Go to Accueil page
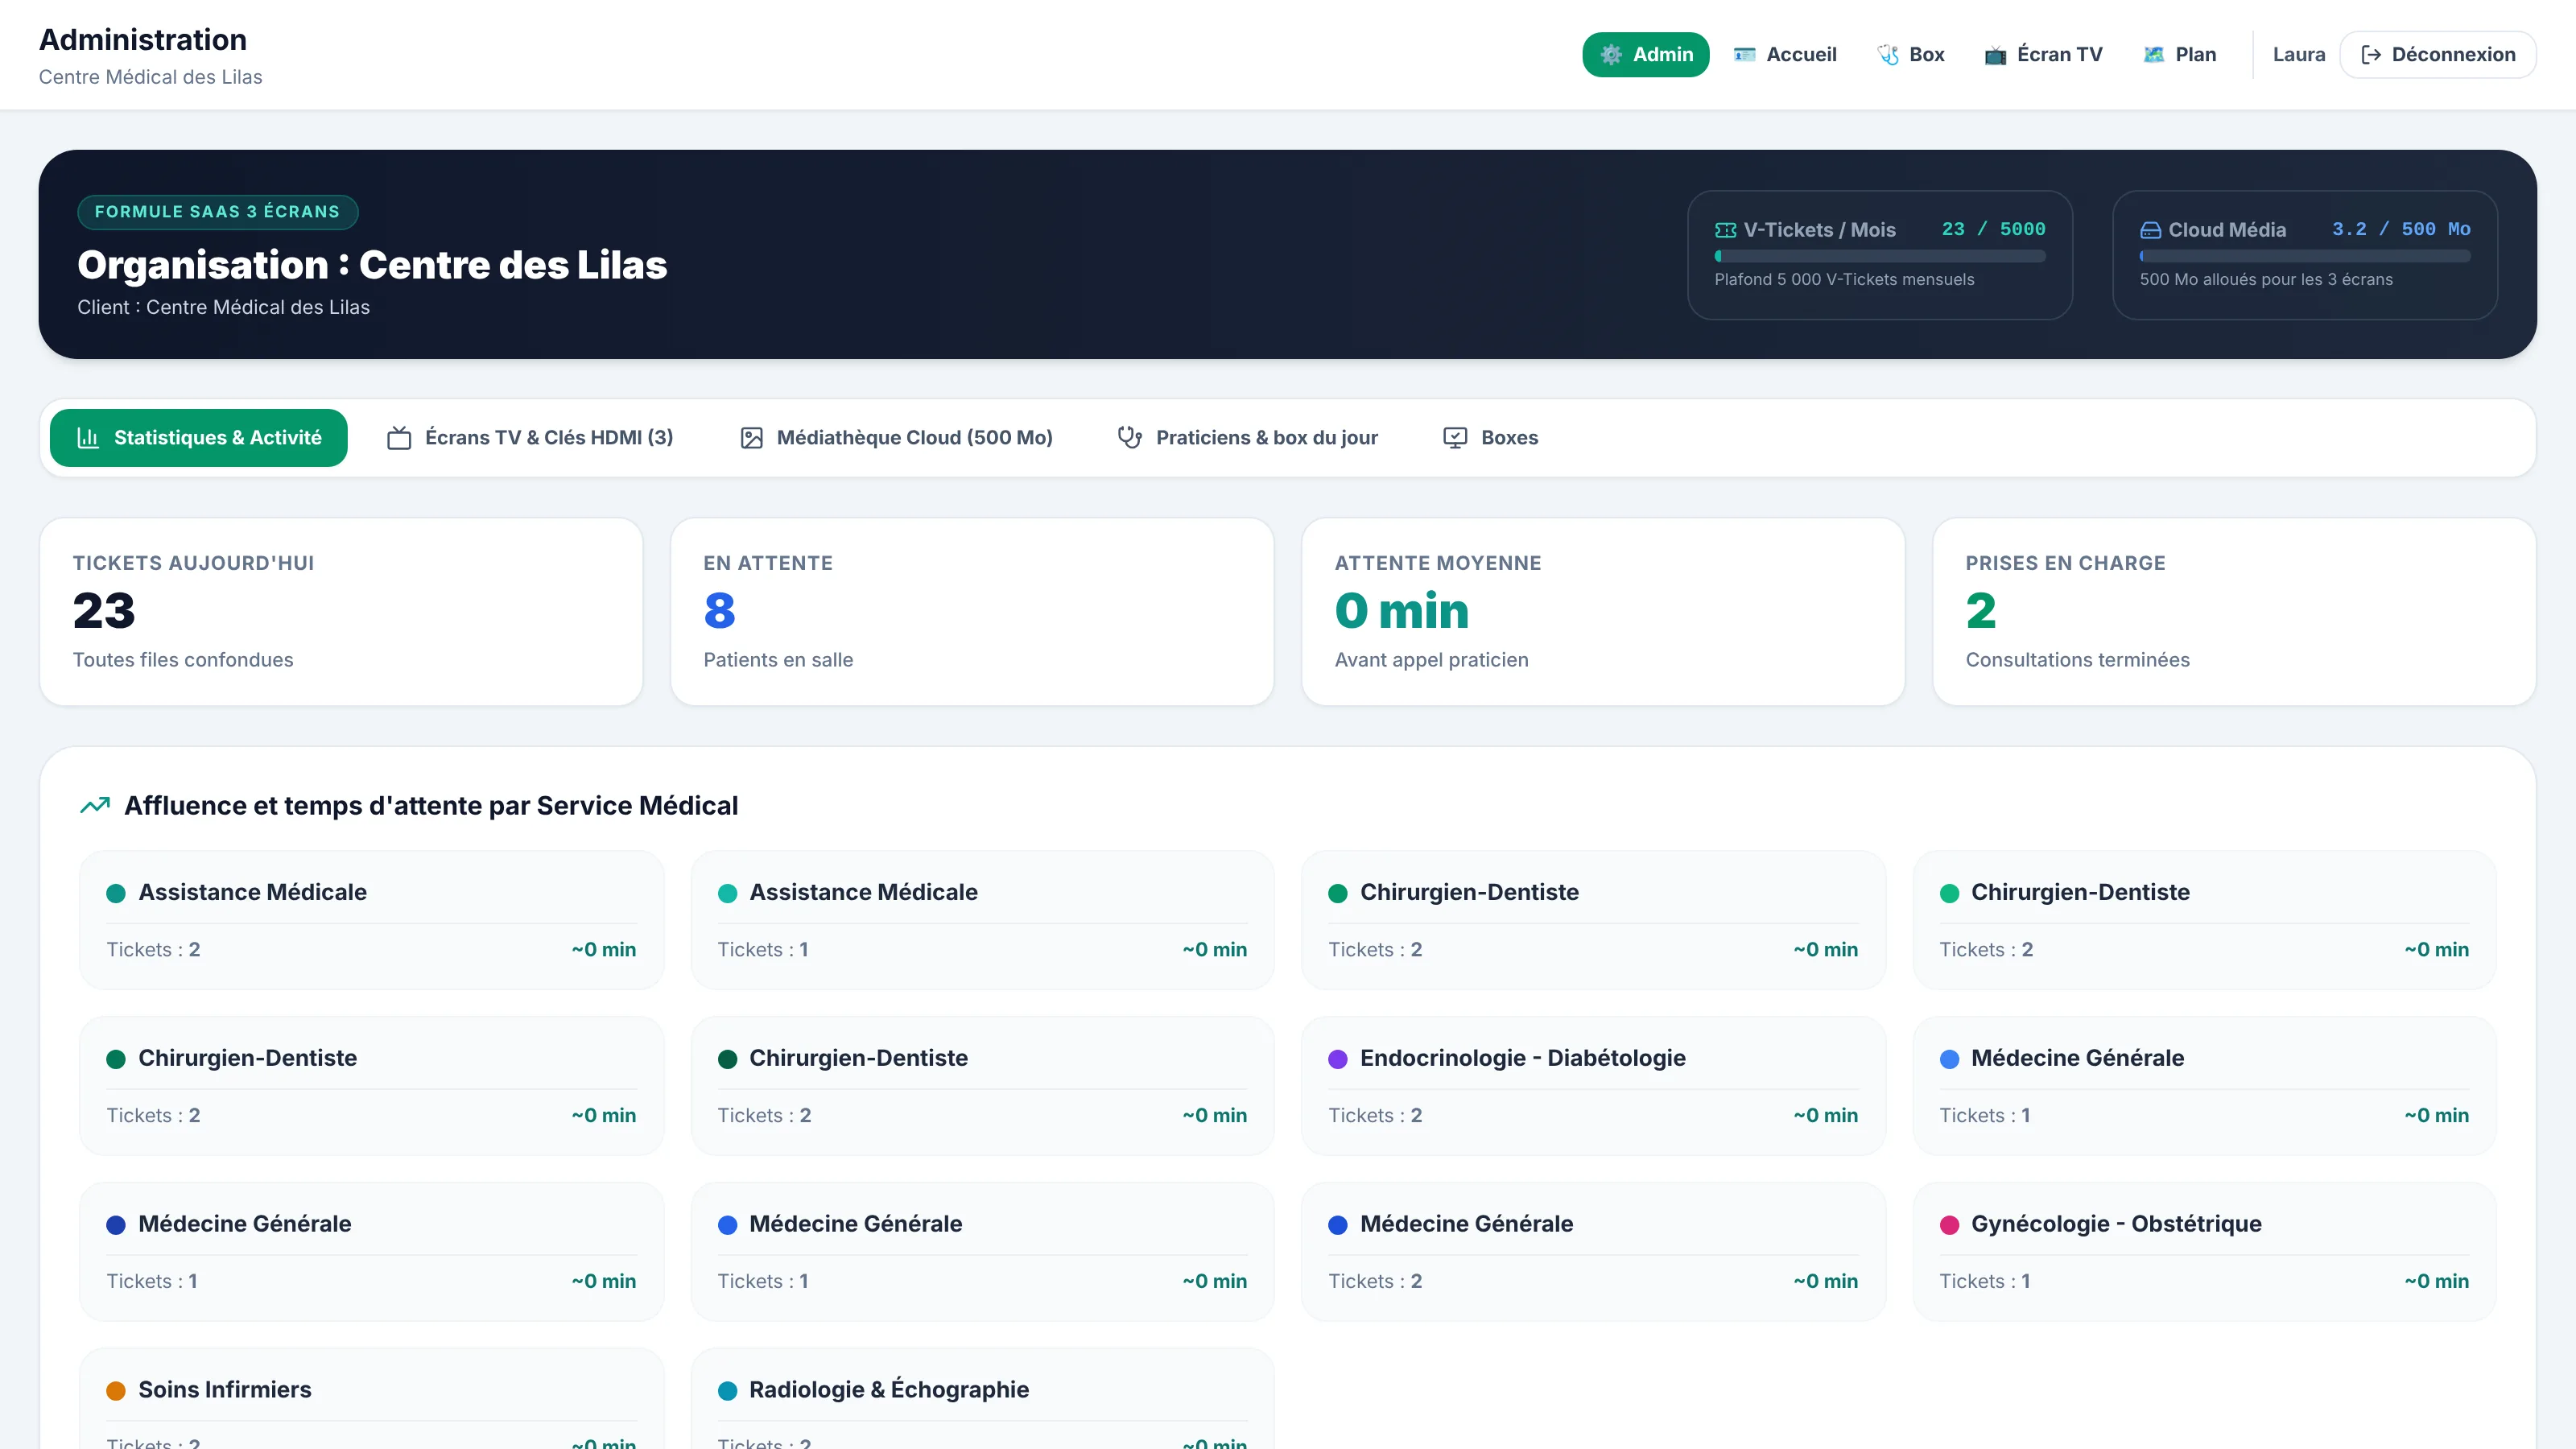The image size is (2576, 1449). coord(1785,54)
